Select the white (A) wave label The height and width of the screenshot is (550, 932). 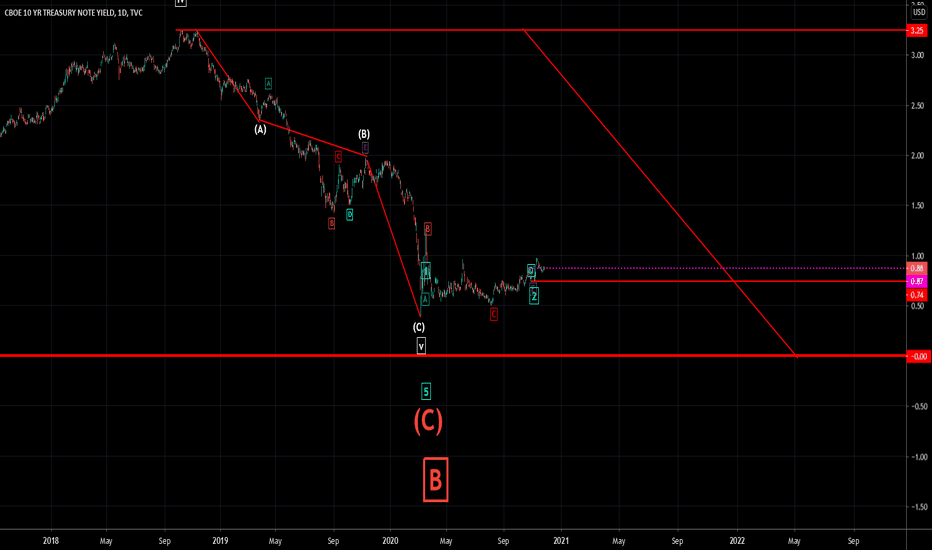tap(260, 129)
